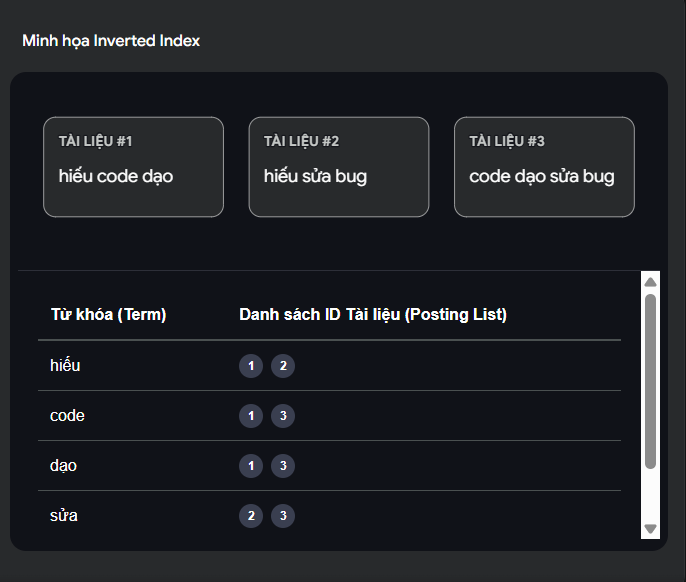Click the Danh sách ID Tài liệu column header

[373, 315]
